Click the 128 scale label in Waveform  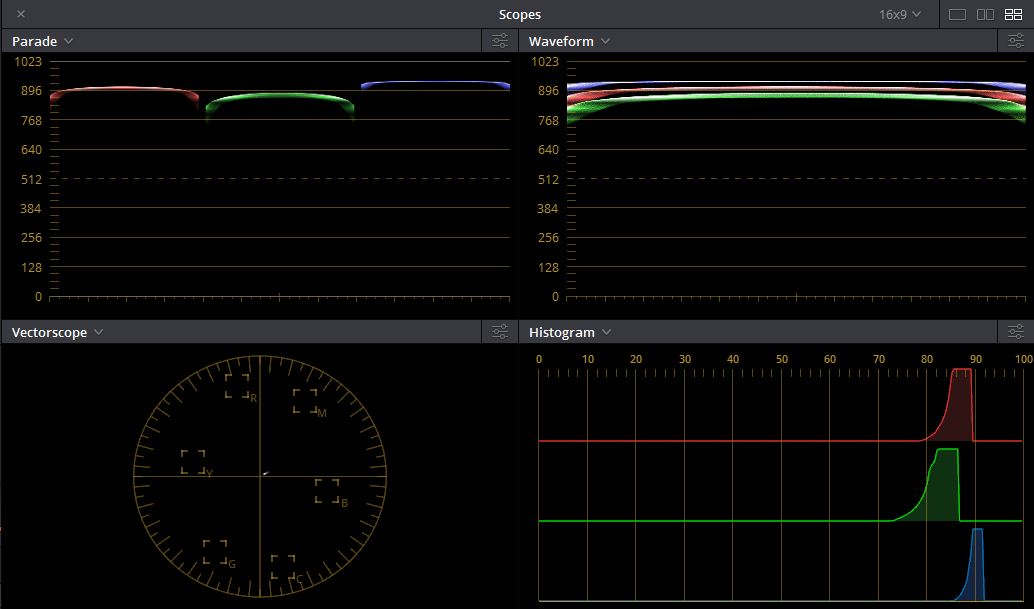(548, 268)
